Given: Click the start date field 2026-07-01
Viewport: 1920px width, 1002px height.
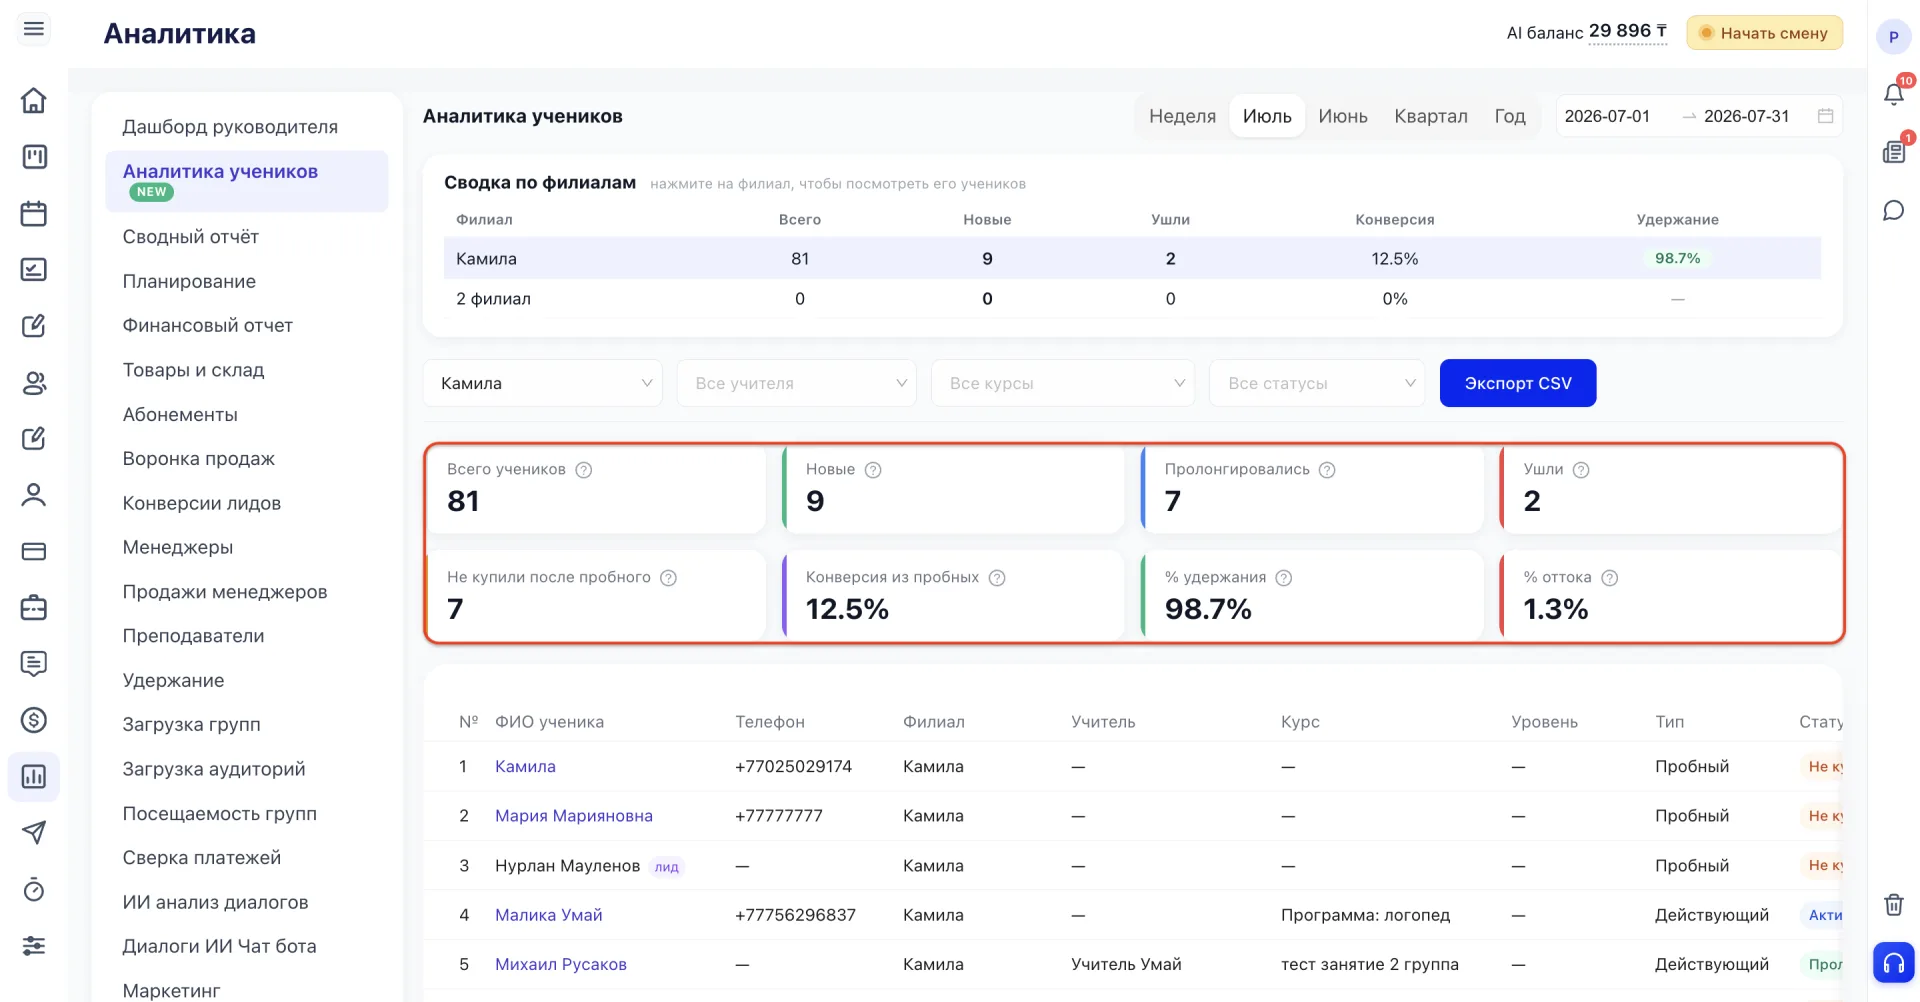Looking at the screenshot, I should pos(1607,116).
